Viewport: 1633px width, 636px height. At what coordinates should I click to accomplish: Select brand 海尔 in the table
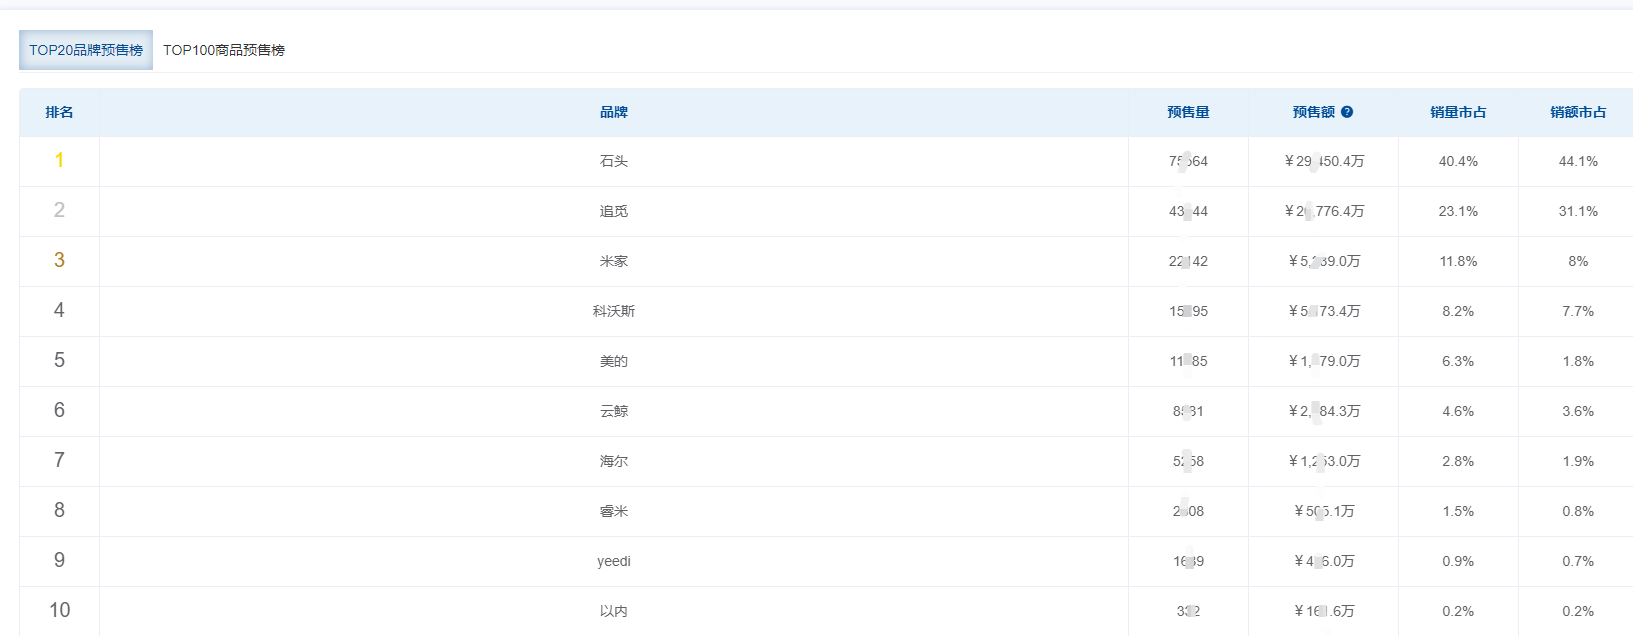(614, 461)
